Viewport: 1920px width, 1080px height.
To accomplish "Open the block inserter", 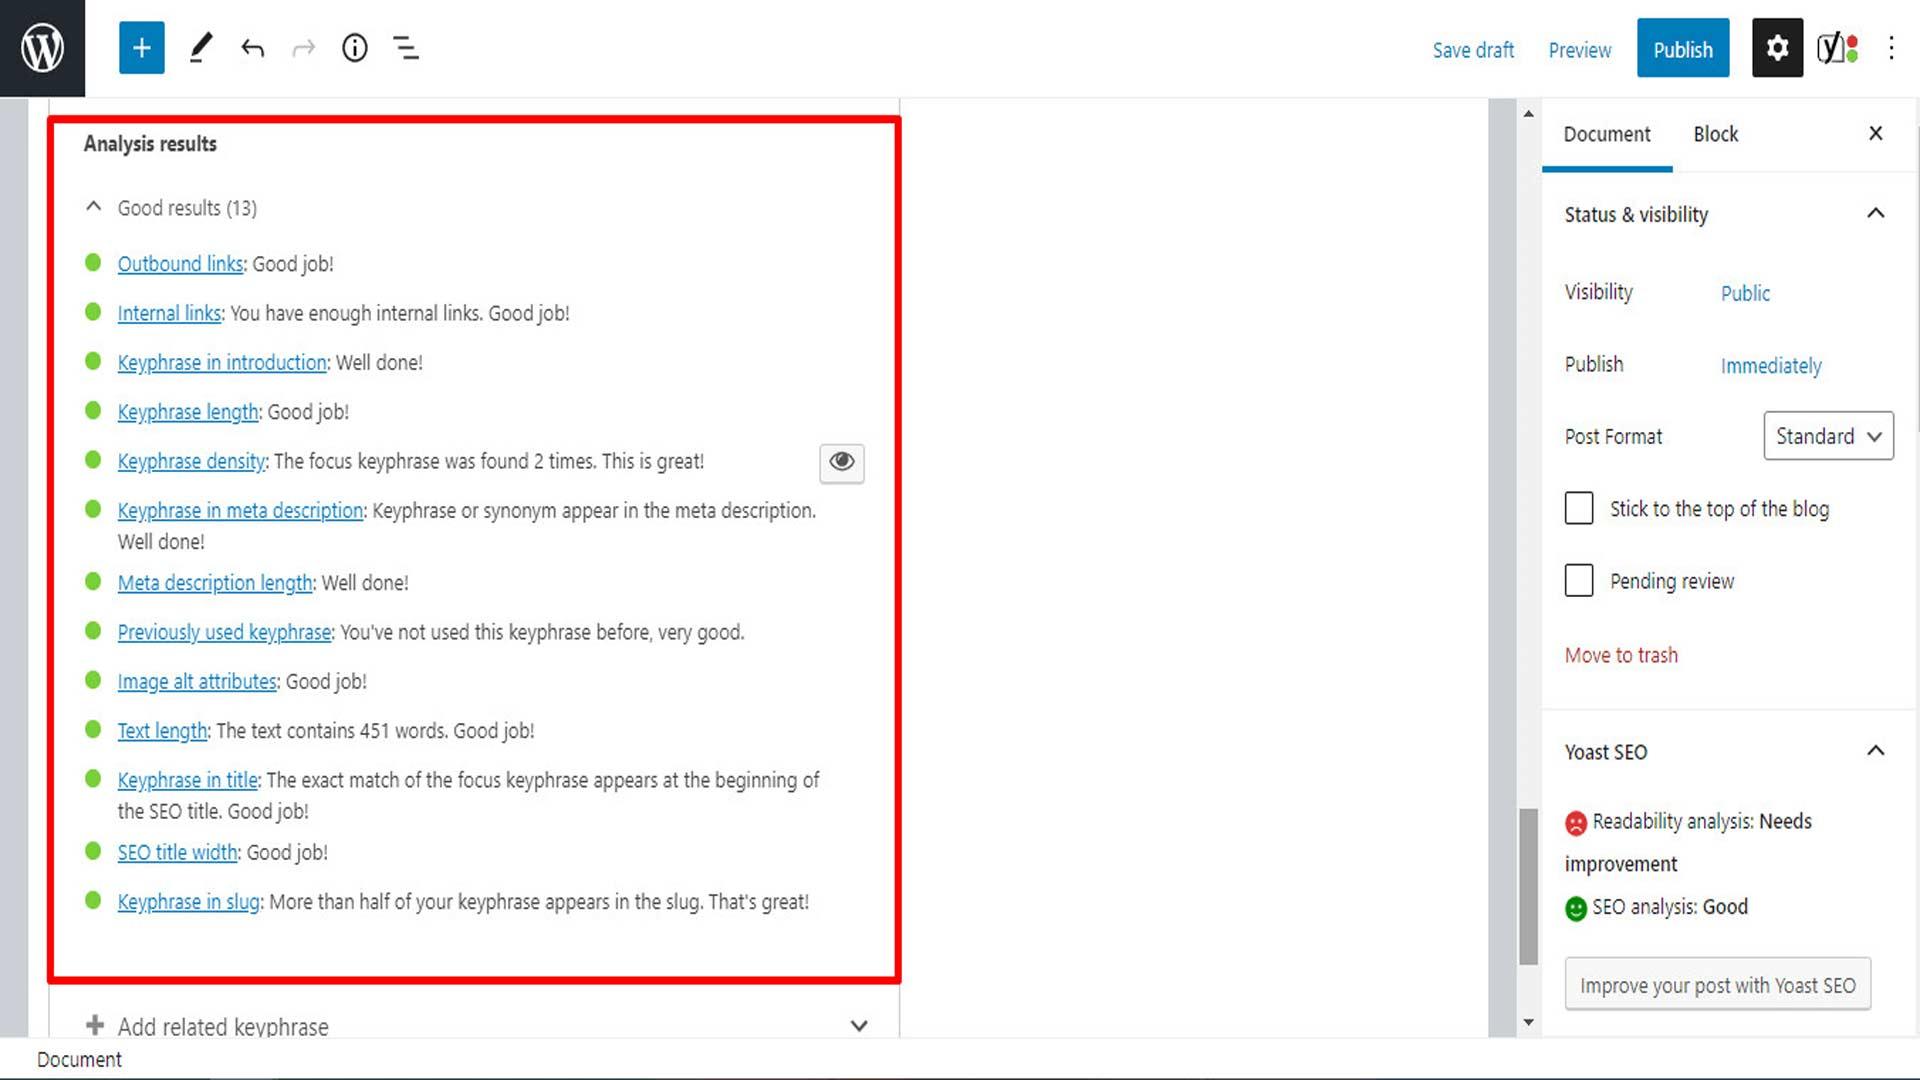I will tap(141, 47).
